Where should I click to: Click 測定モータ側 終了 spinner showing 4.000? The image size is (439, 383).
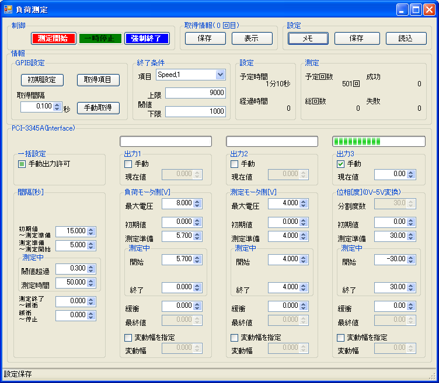[288, 287]
